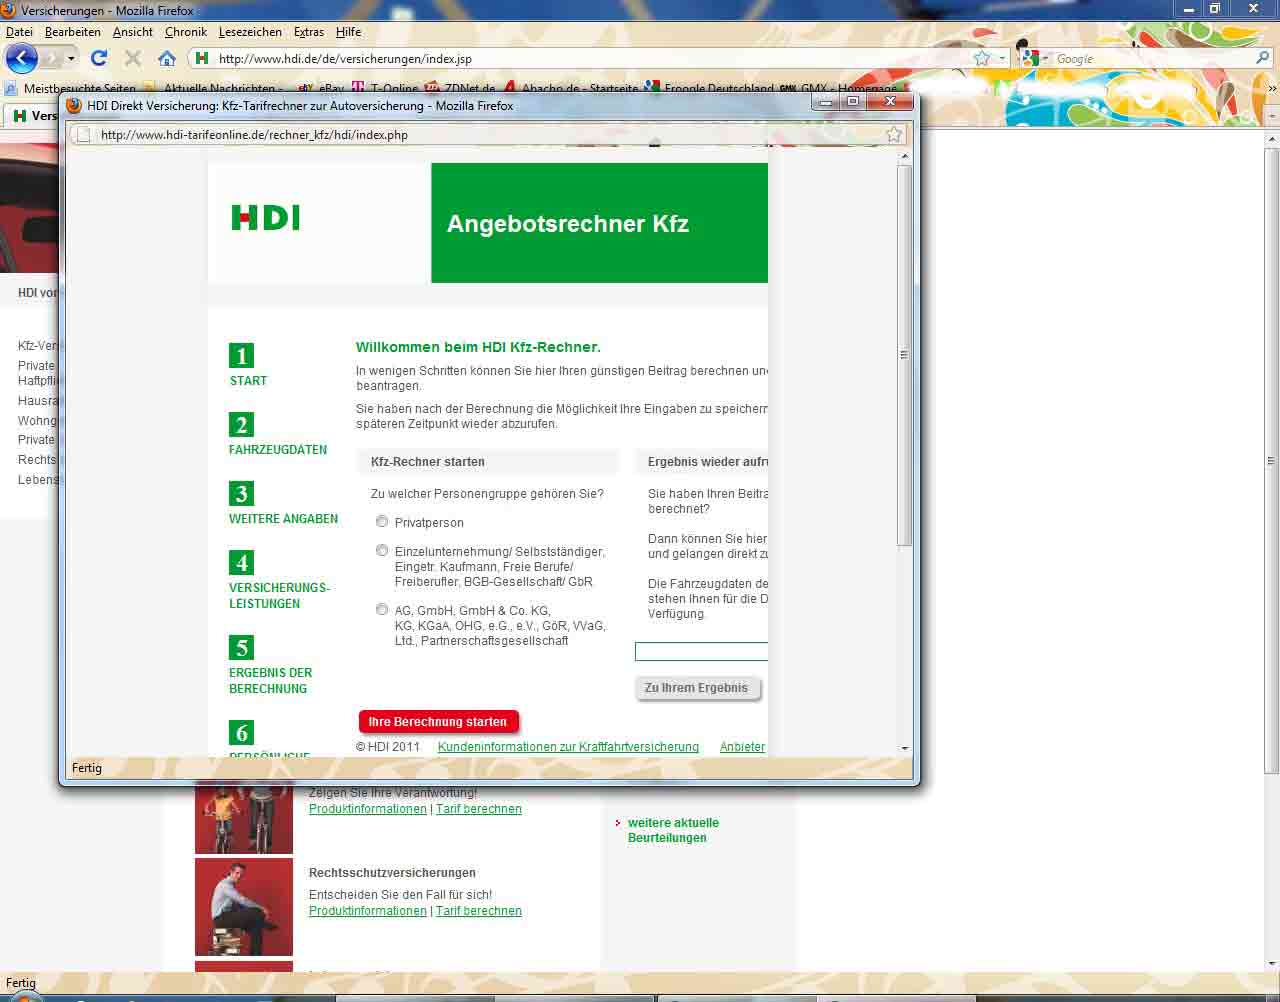Open the Lesezeichen menu
This screenshot has width=1280, height=1002.
250,32
